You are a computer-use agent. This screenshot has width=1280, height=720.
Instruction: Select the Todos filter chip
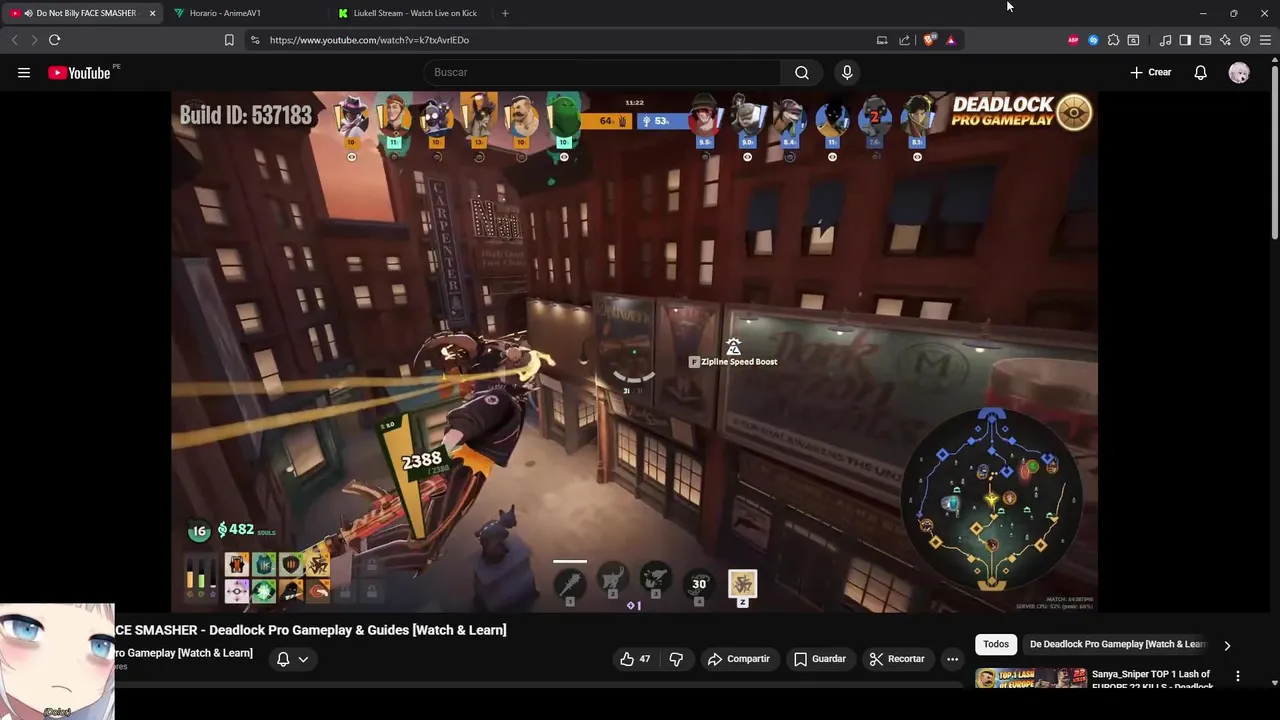point(996,644)
